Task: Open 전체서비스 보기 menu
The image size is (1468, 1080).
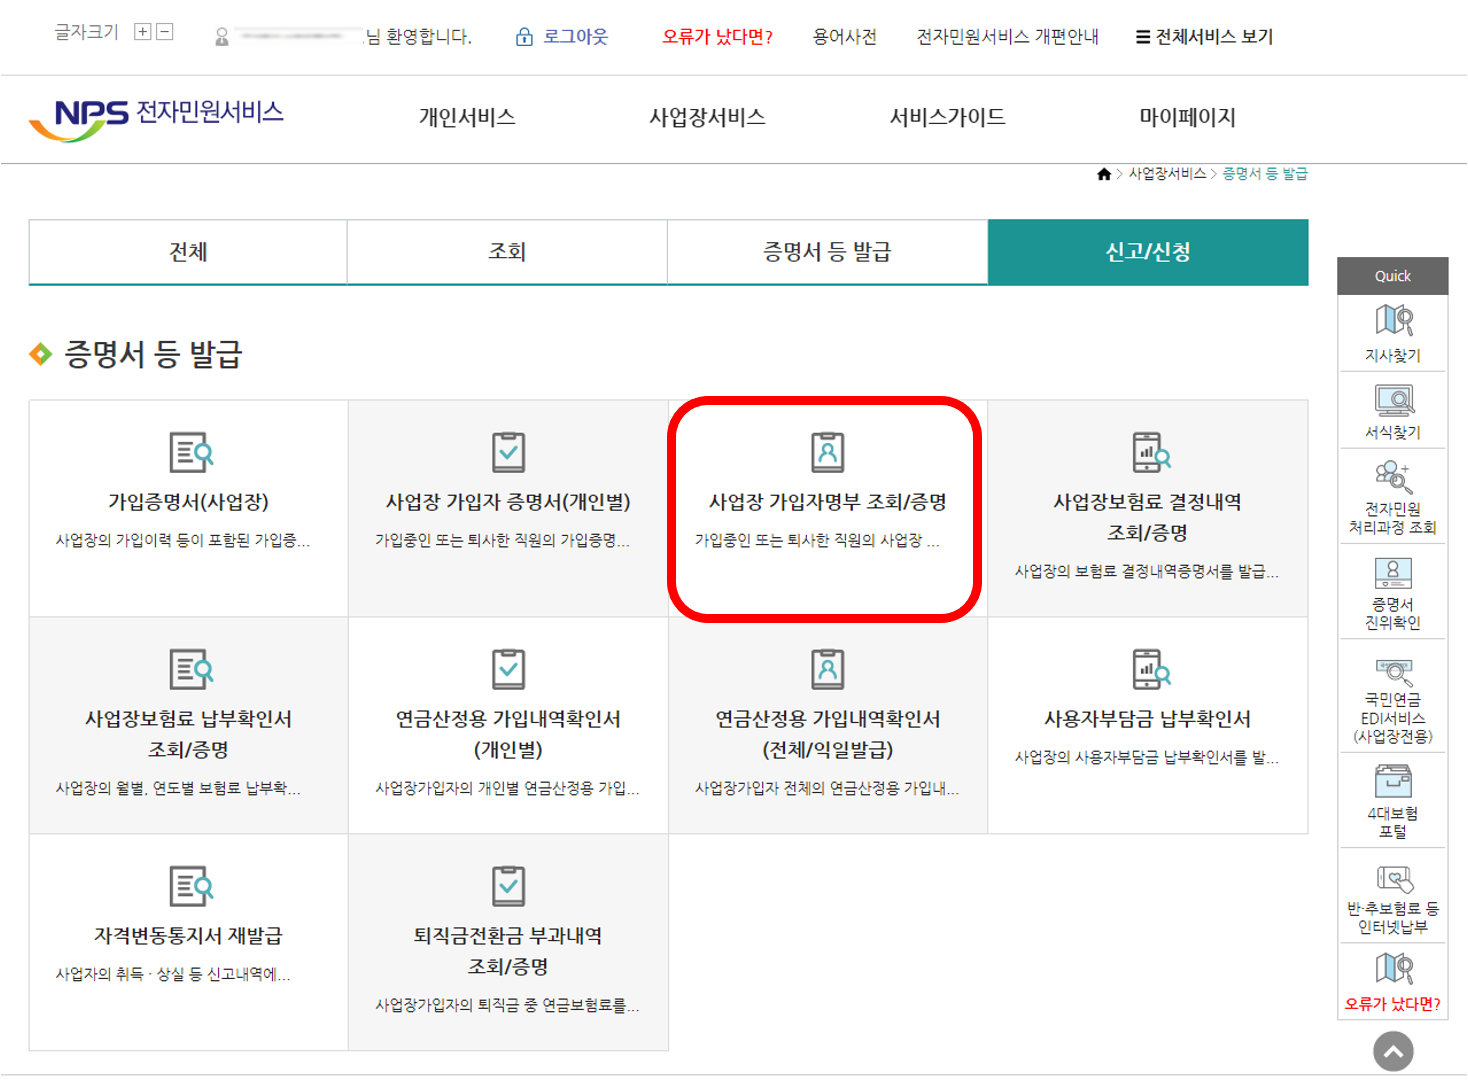Action: click(1203, 37)
